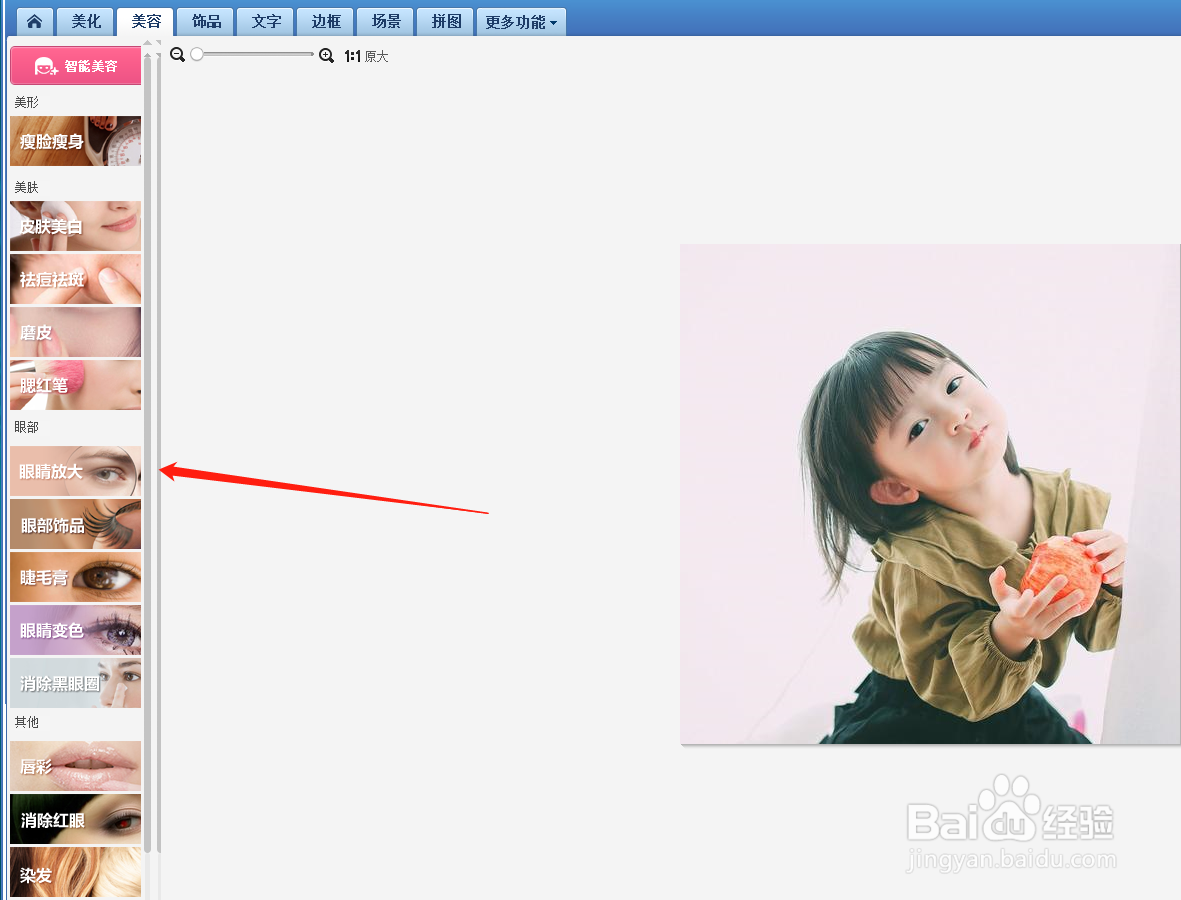Select the 腮红笔 tool
This screenshot has width=1181, height=900.
(x=75, y=385)
